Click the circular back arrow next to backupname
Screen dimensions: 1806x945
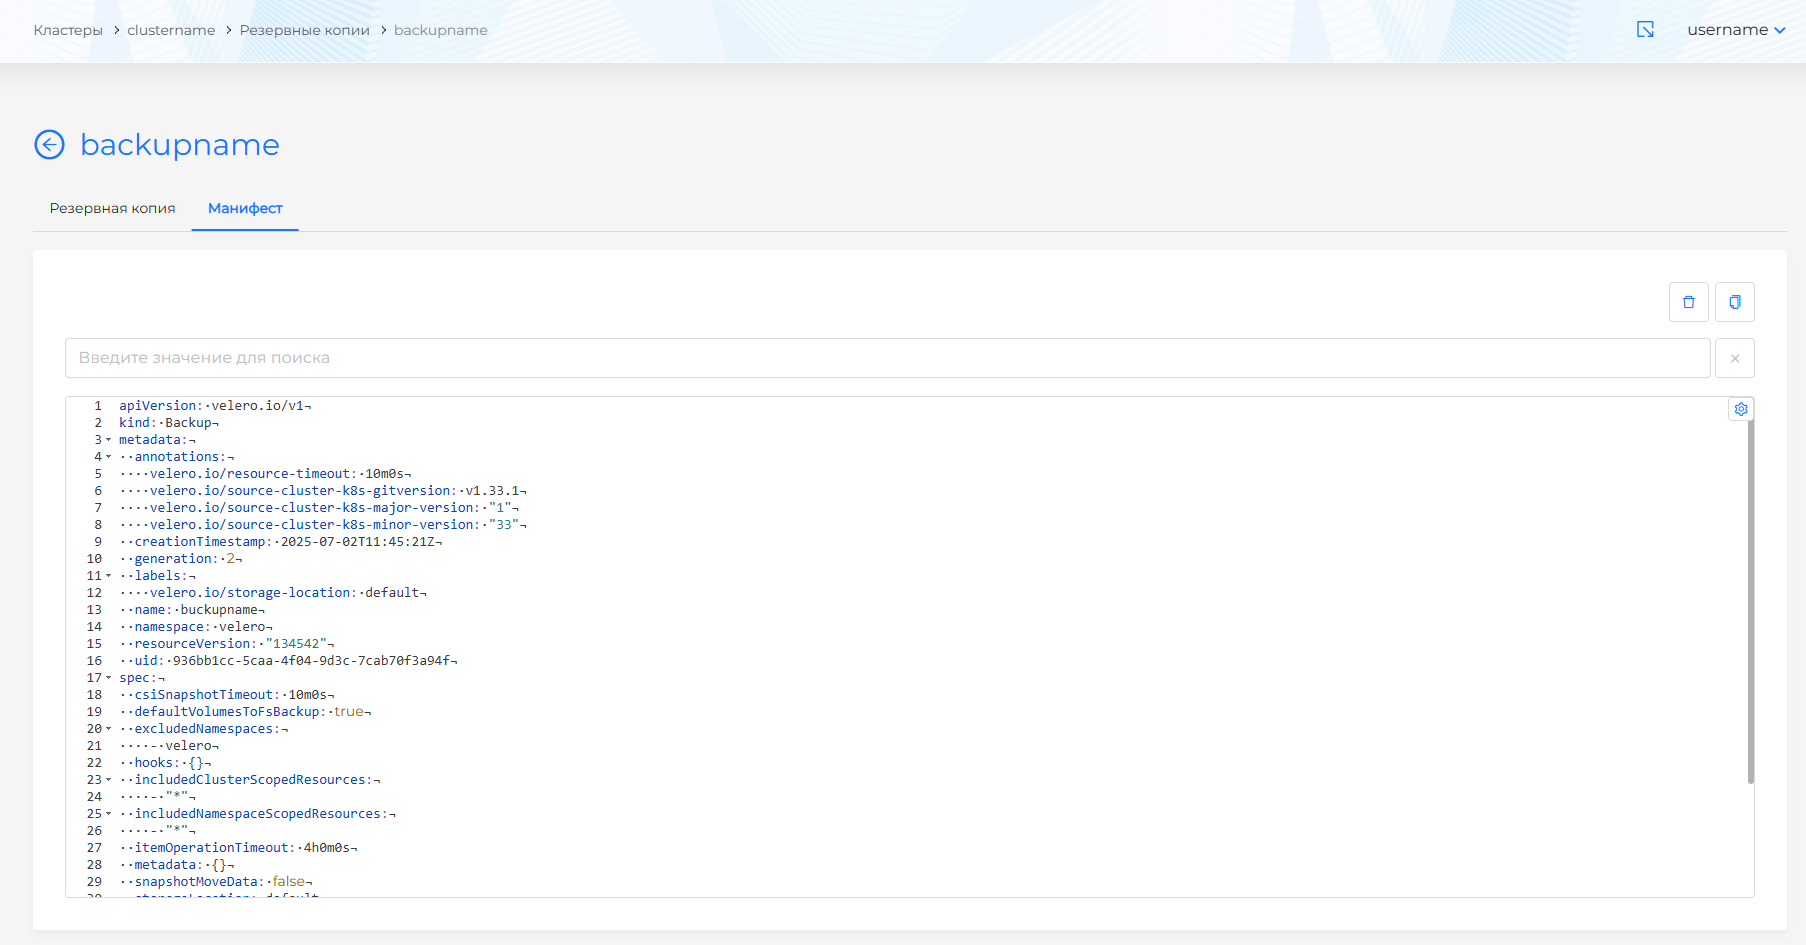pos(48,145)
